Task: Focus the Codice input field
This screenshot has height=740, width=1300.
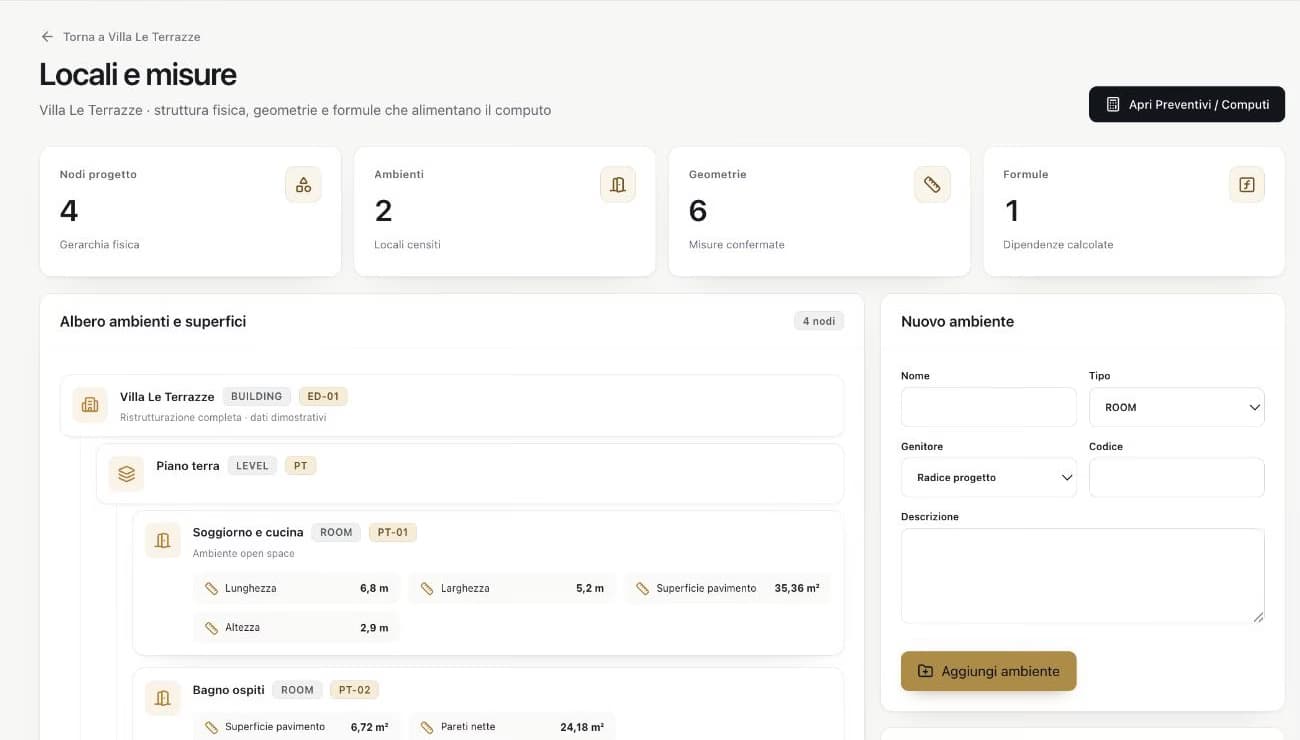Action: pos(1177,478)
